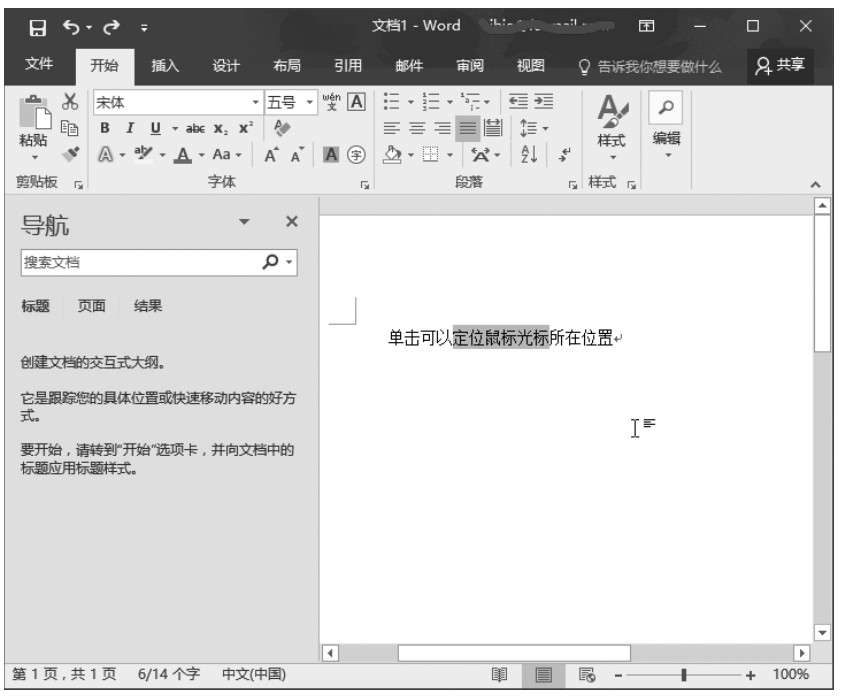Click the 共享 share button

780,66
